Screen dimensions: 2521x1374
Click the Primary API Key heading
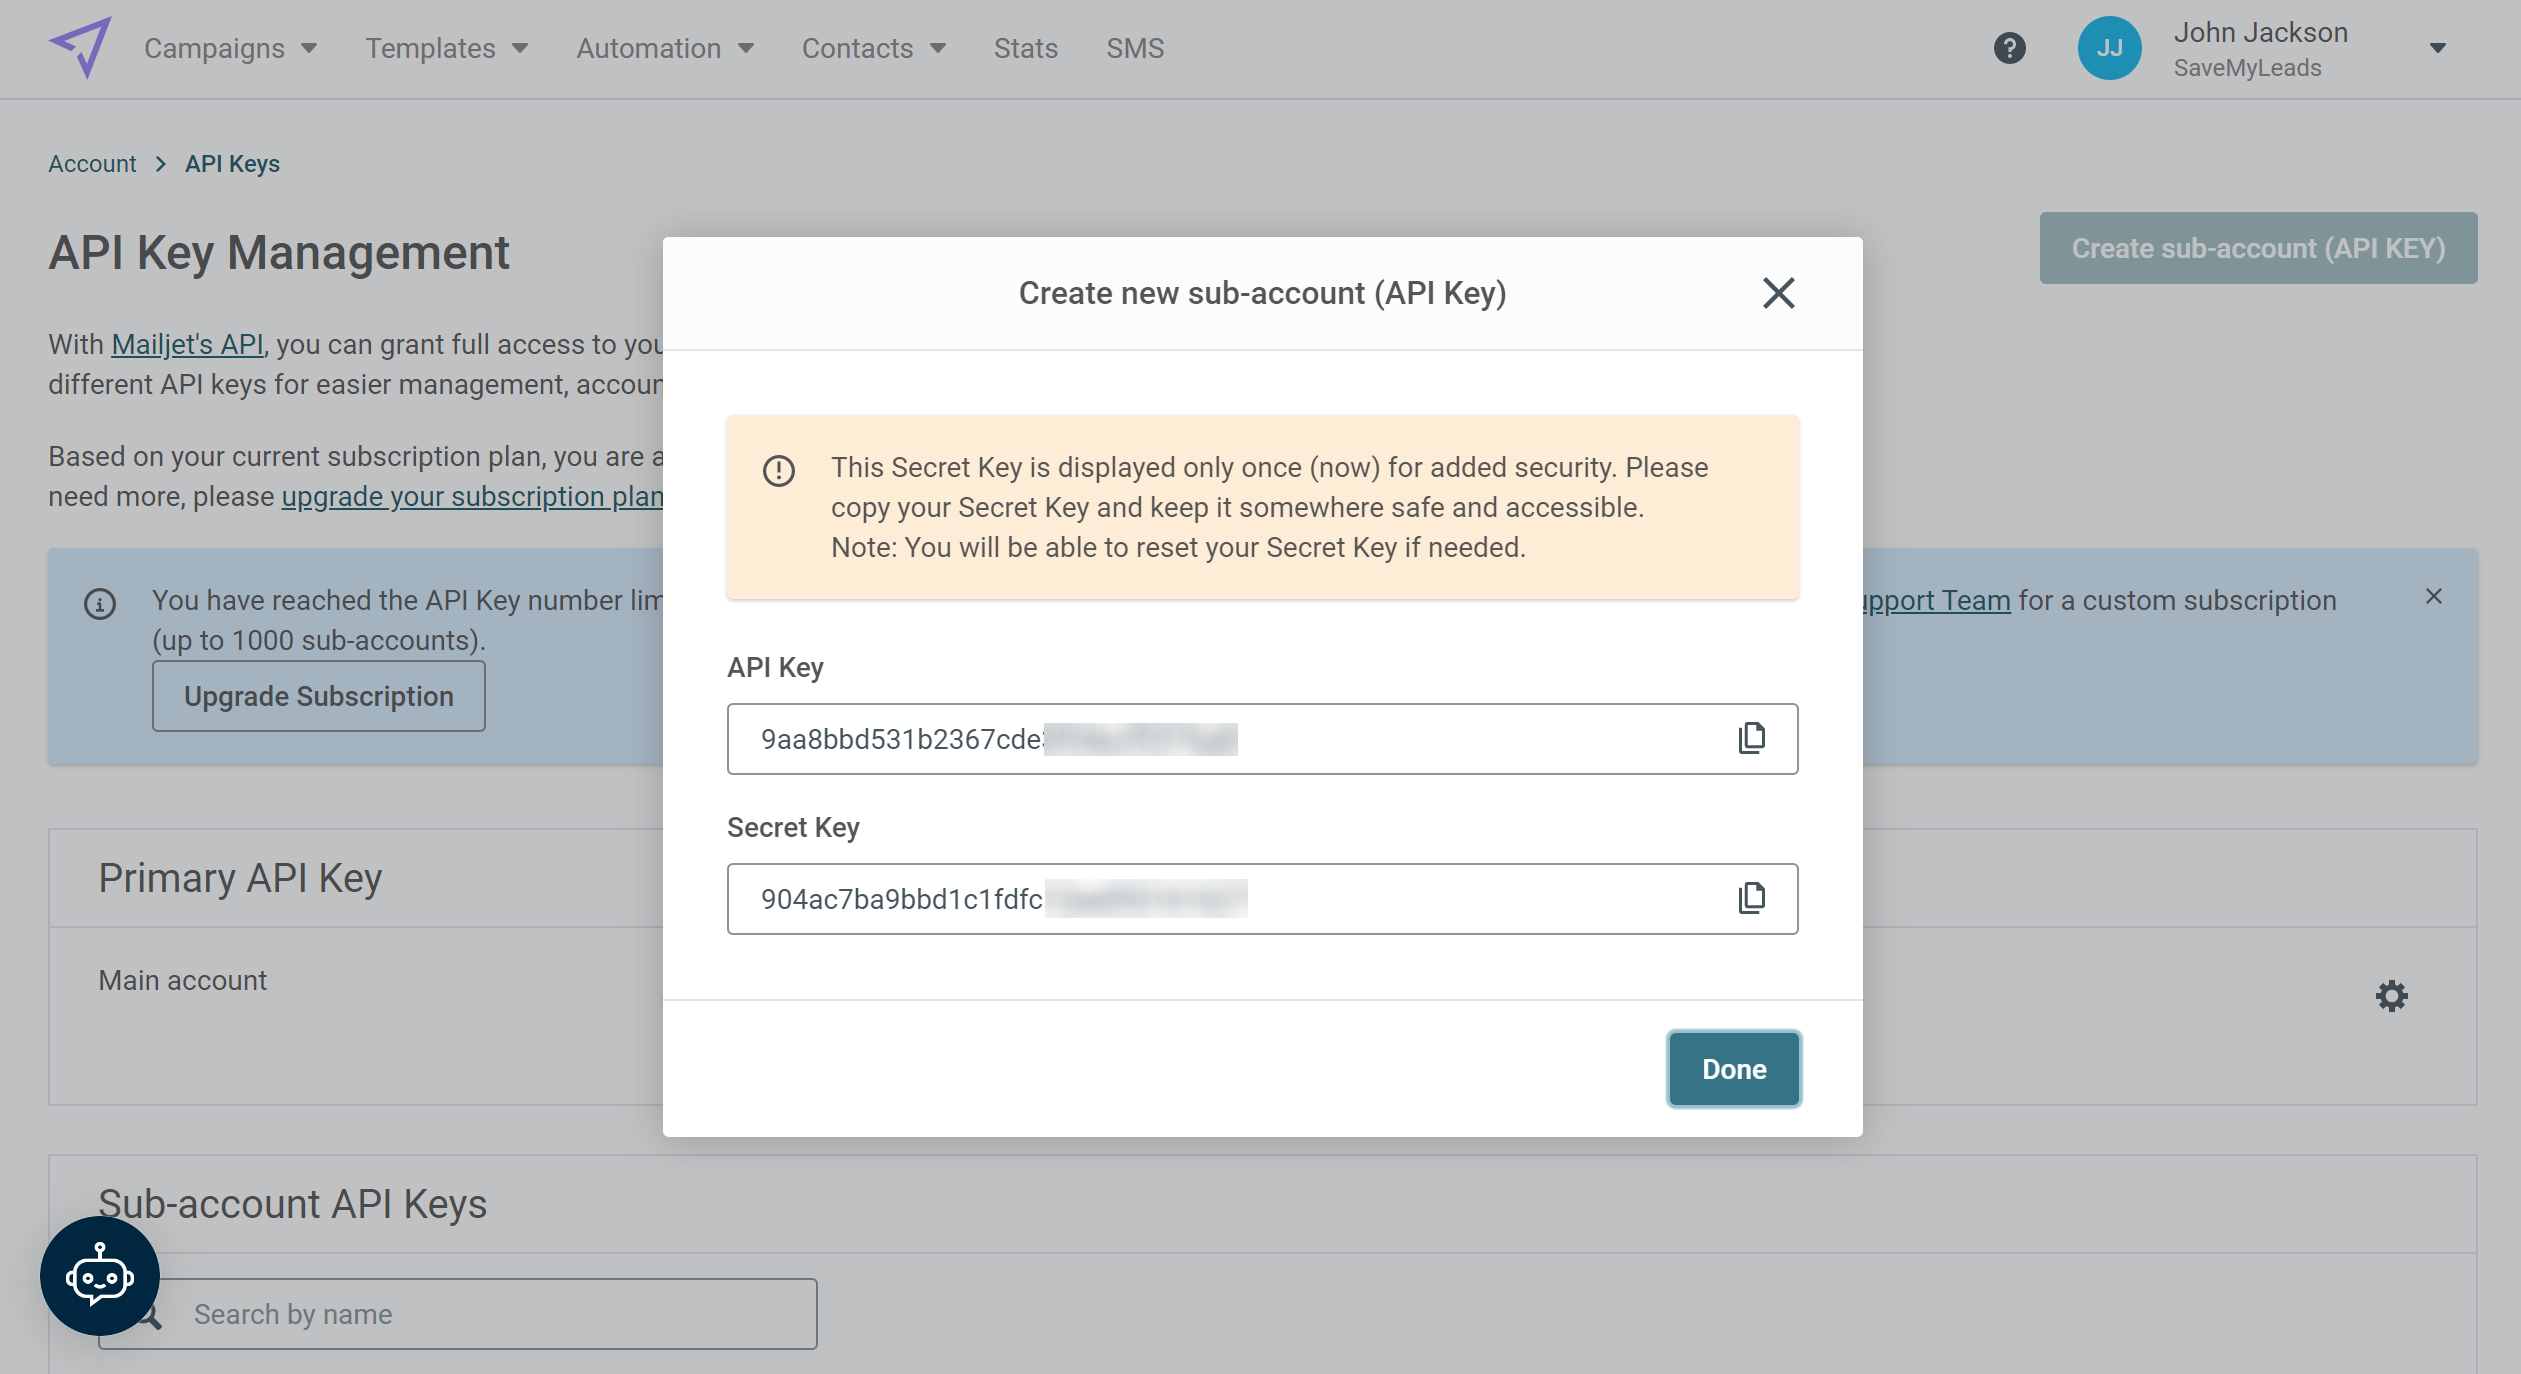tap(240, 878)
